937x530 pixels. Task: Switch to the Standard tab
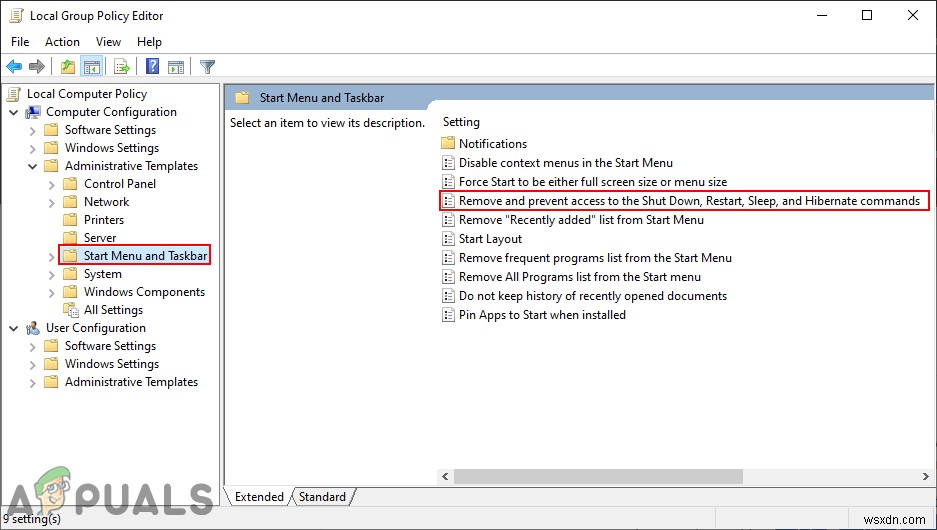pos(323,497)
